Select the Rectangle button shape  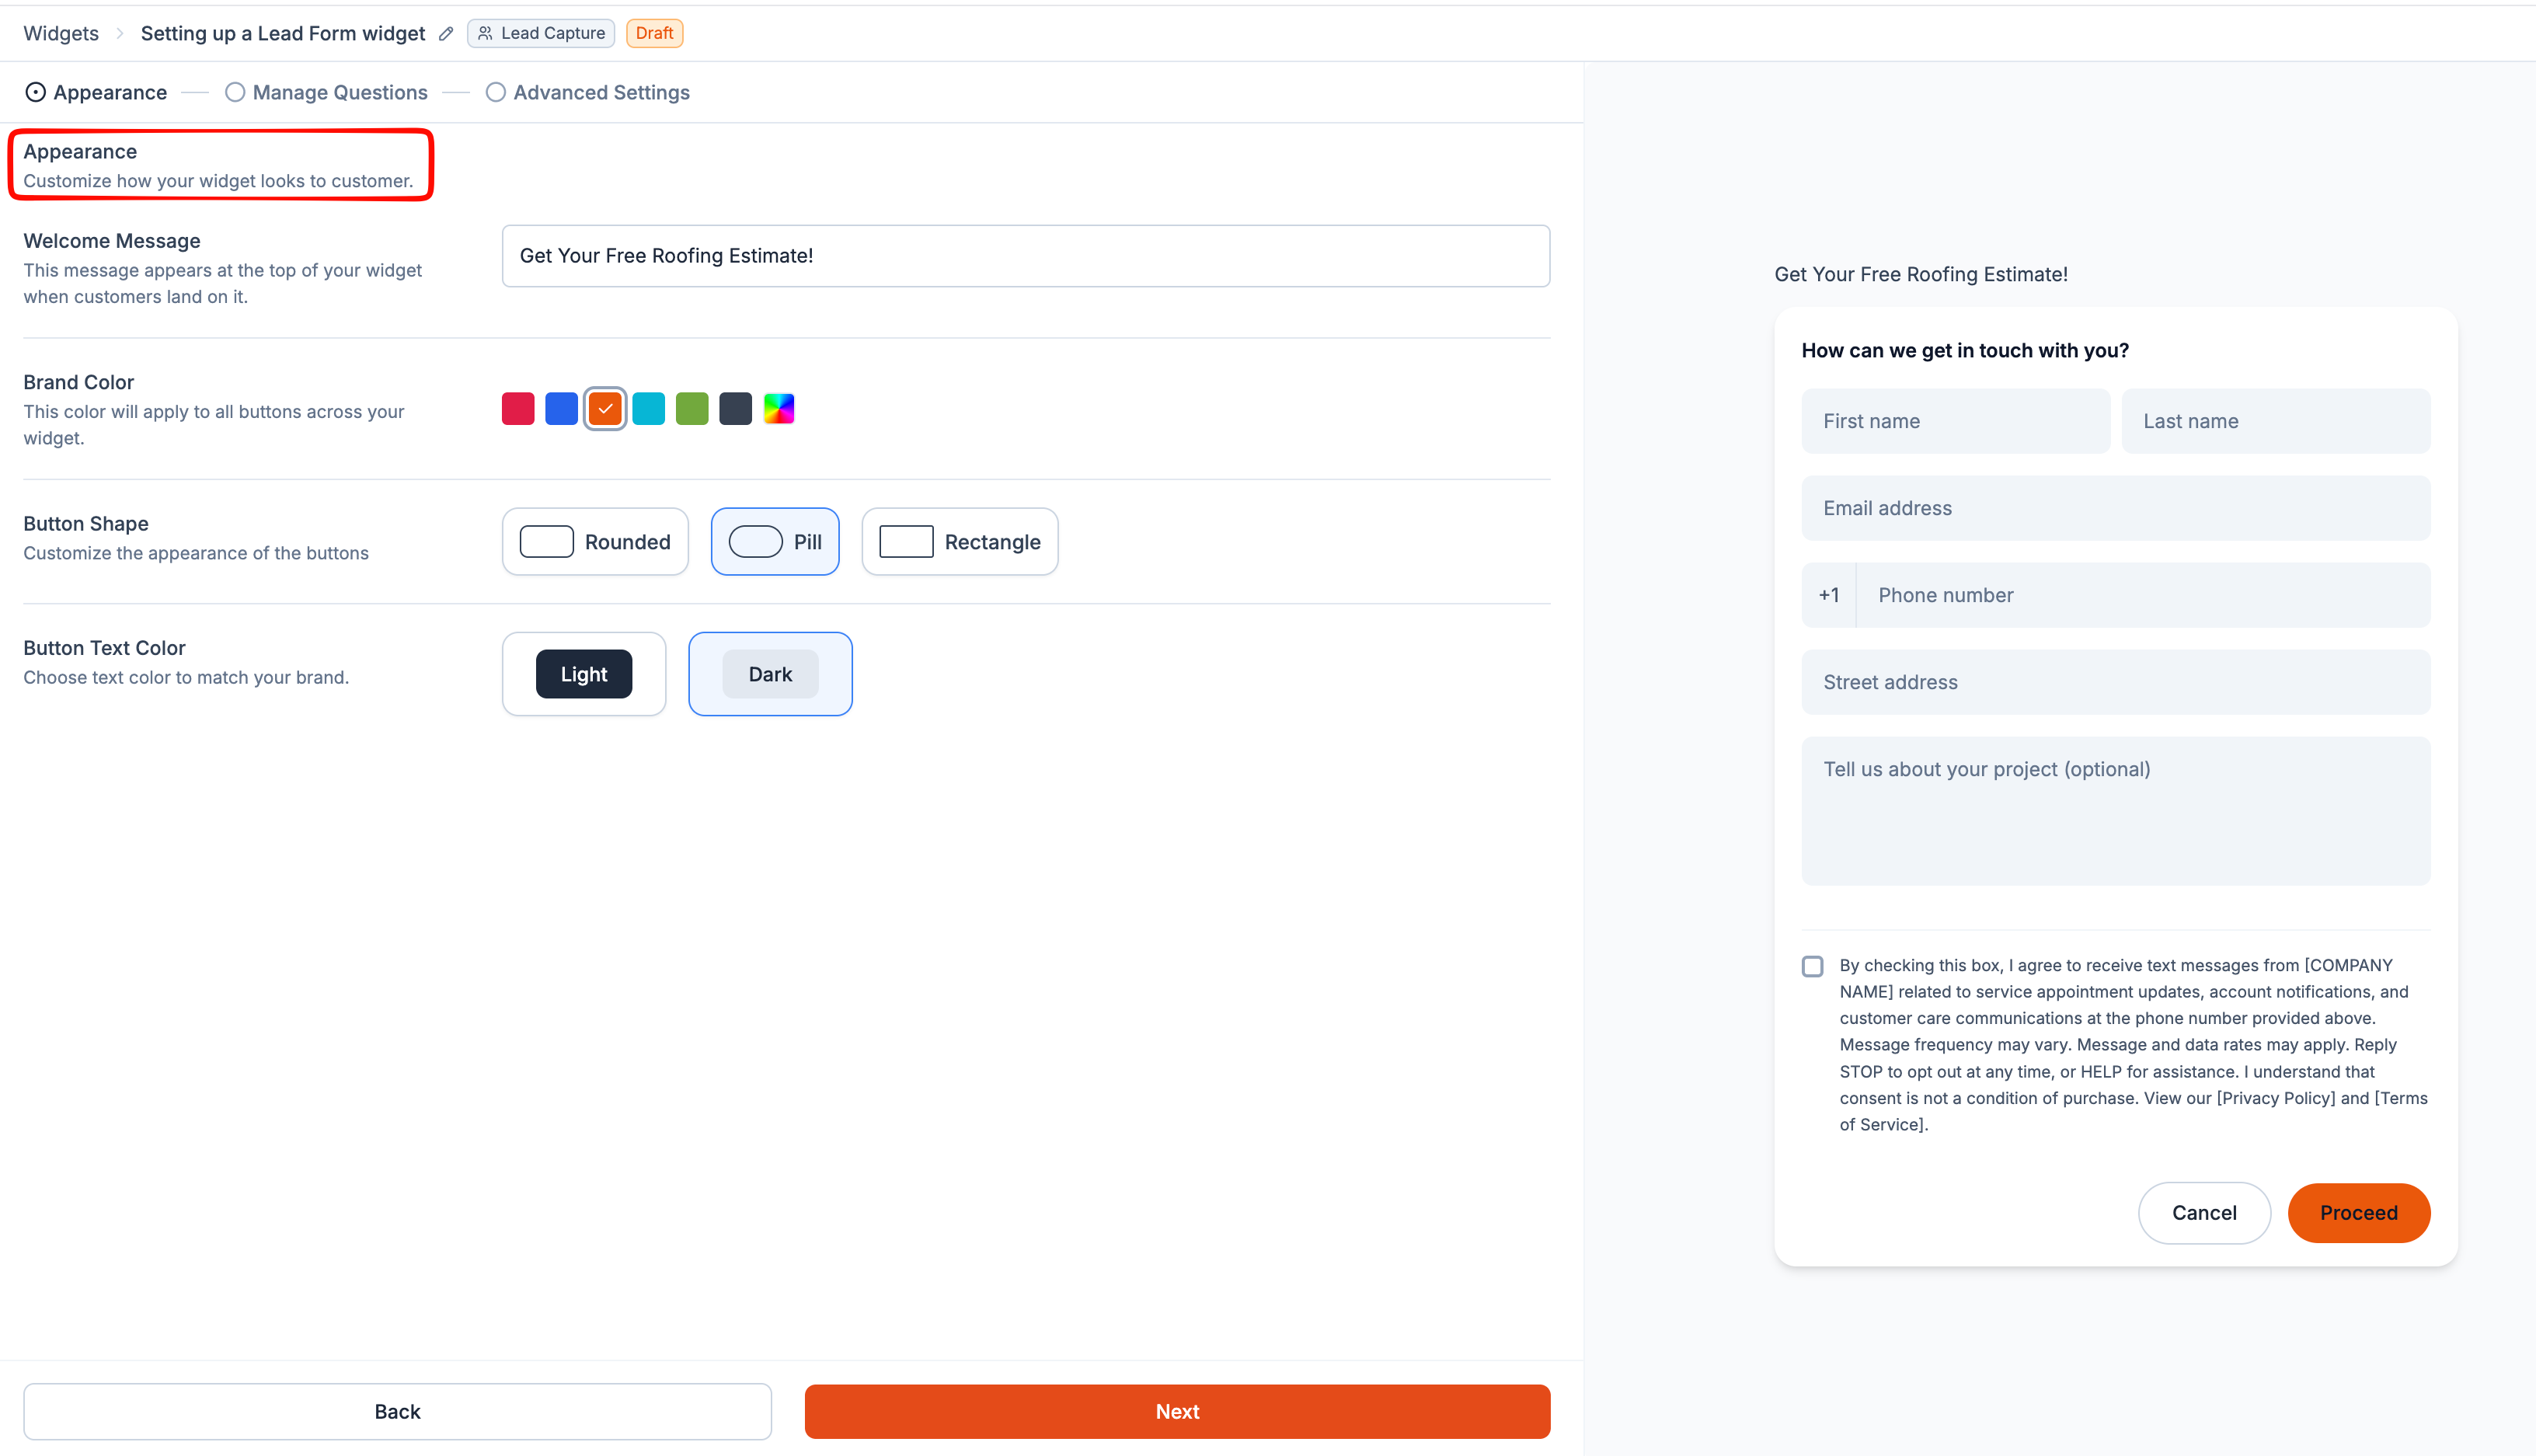tap(960, 542)
